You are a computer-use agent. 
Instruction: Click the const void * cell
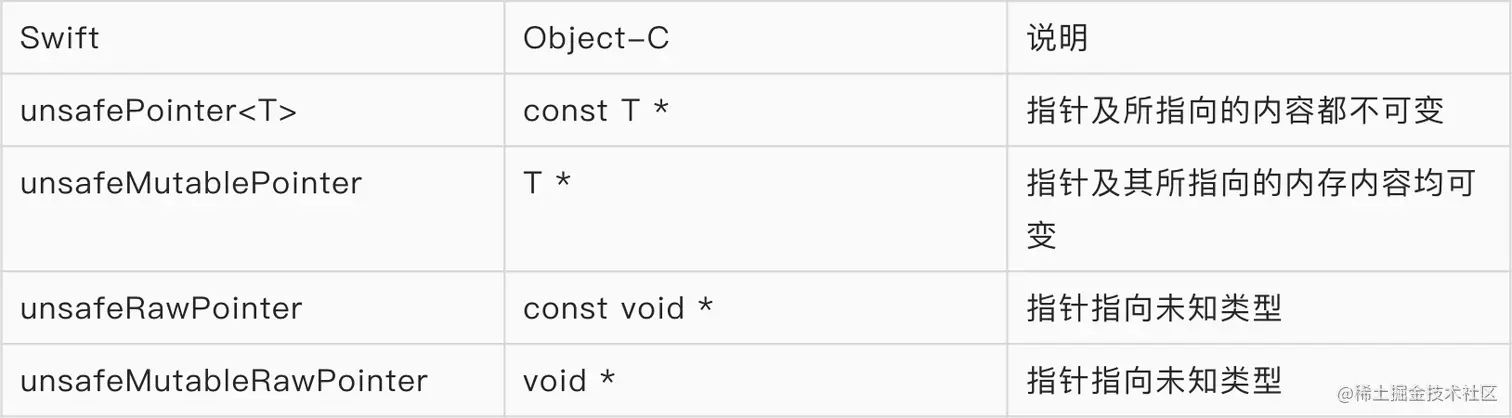tap(618, 308)
